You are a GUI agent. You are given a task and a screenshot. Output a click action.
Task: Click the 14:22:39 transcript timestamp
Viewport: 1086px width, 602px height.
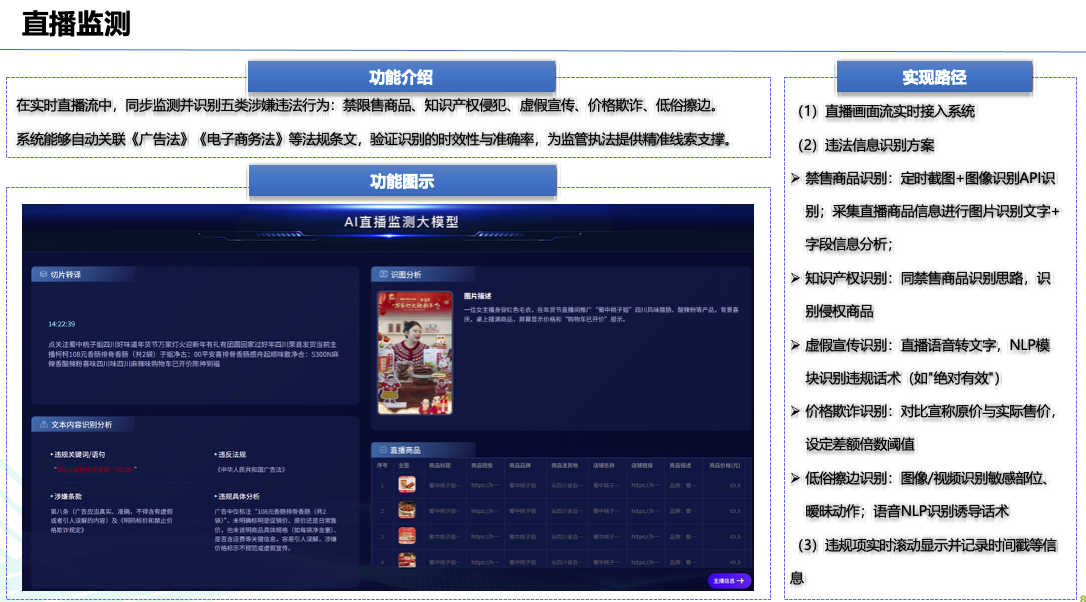63,324
